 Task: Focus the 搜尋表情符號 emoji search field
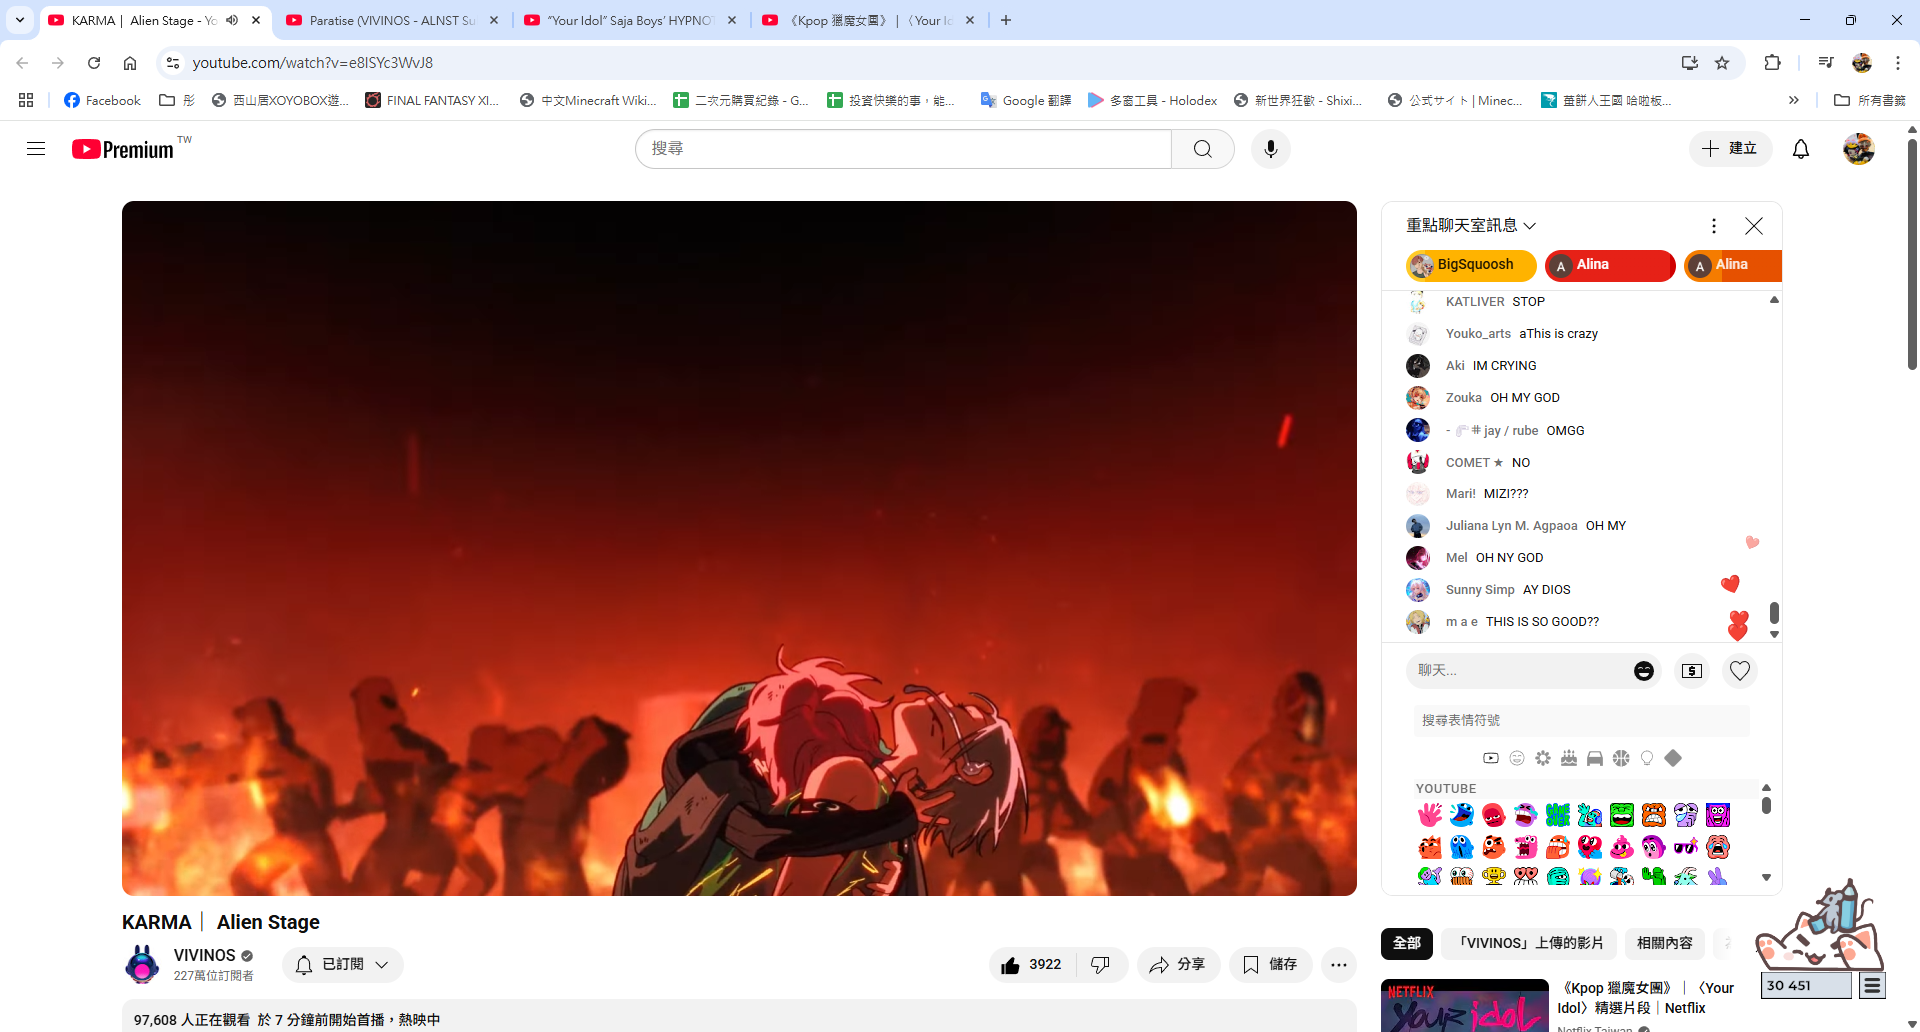pyautogui.click(x=1581, y=720)
